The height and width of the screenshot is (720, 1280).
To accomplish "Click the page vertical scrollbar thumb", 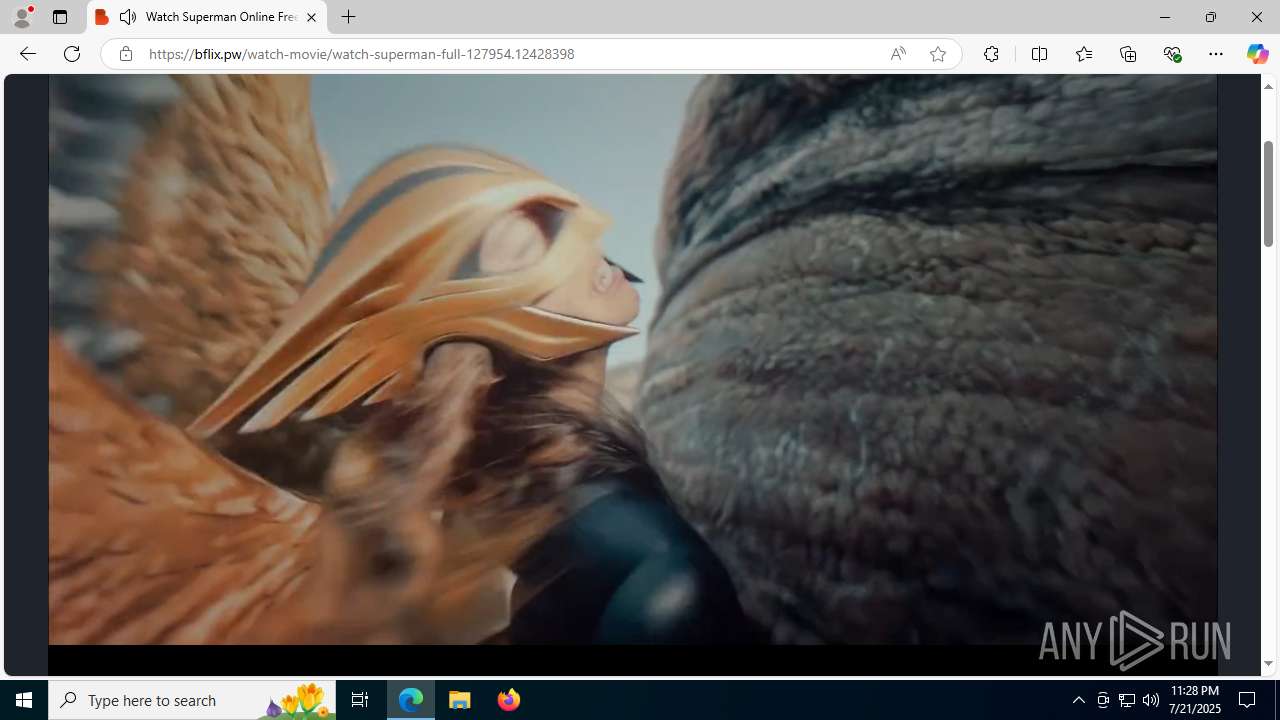I will click(x=1268, y=193).
